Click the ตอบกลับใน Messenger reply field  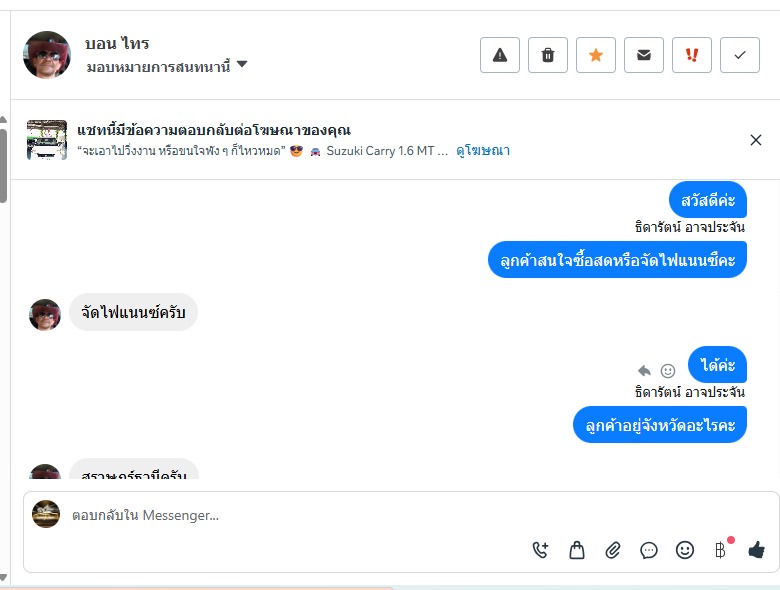click(300, 516)
